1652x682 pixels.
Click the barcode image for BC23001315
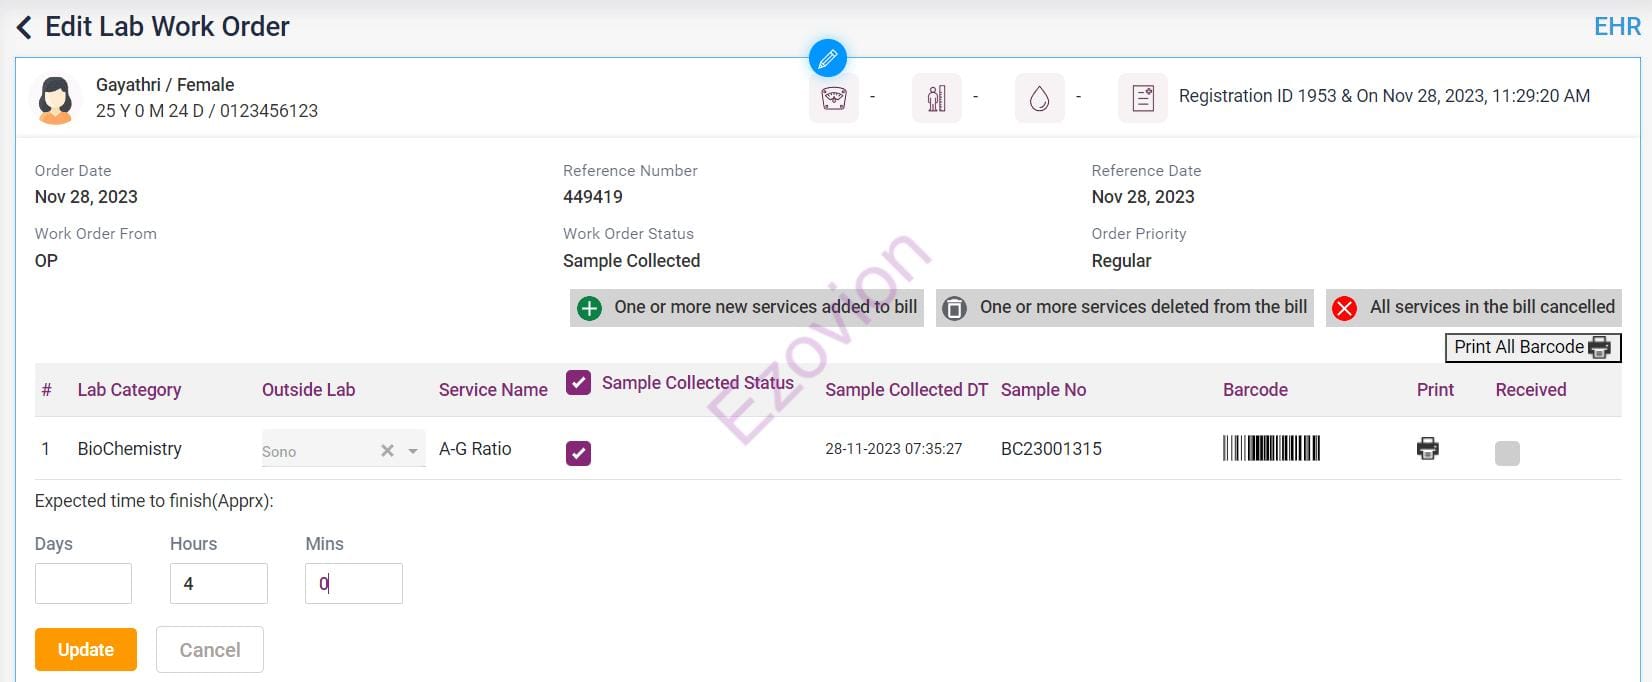tap(1271, 448)
